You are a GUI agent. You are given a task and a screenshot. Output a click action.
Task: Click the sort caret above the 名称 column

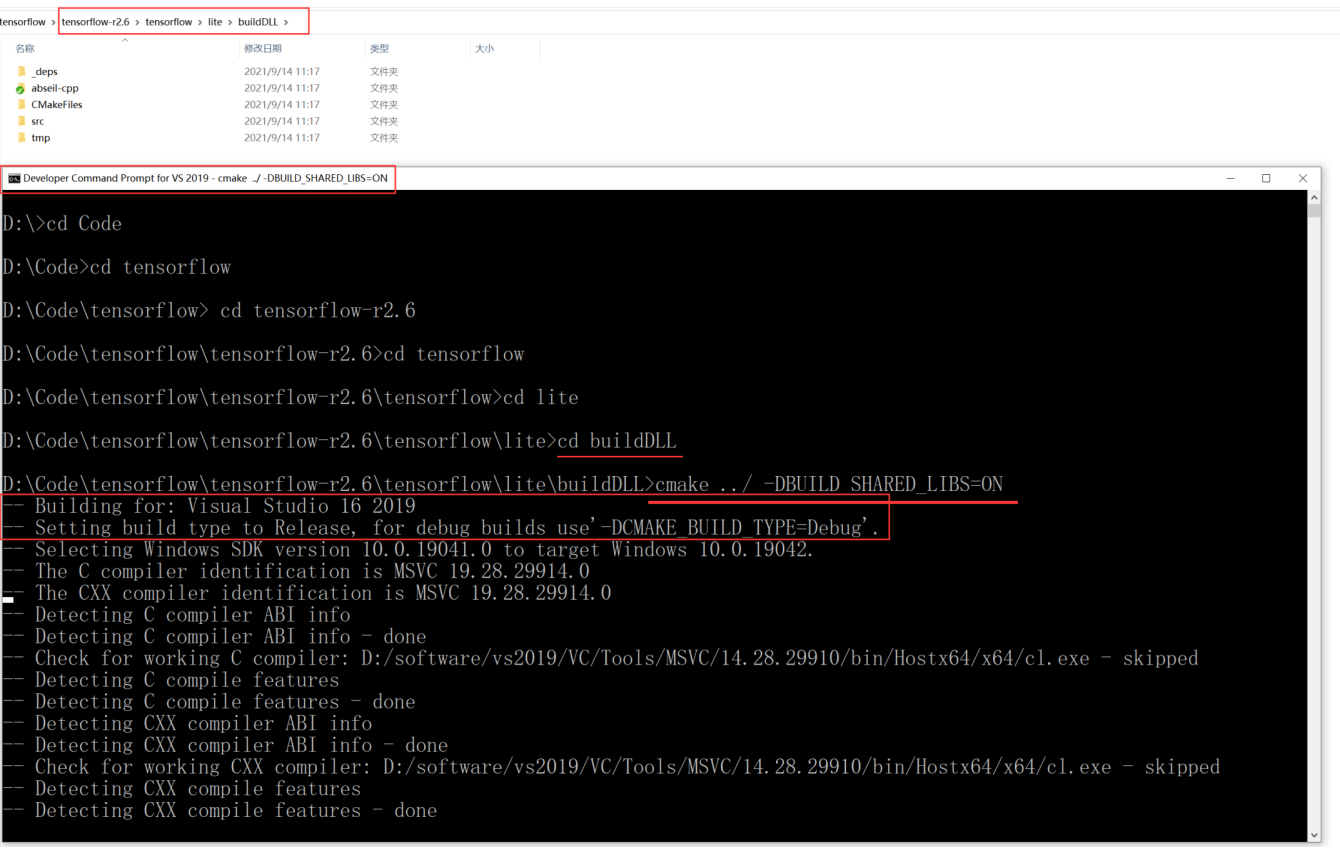click(x=126, y=41)
